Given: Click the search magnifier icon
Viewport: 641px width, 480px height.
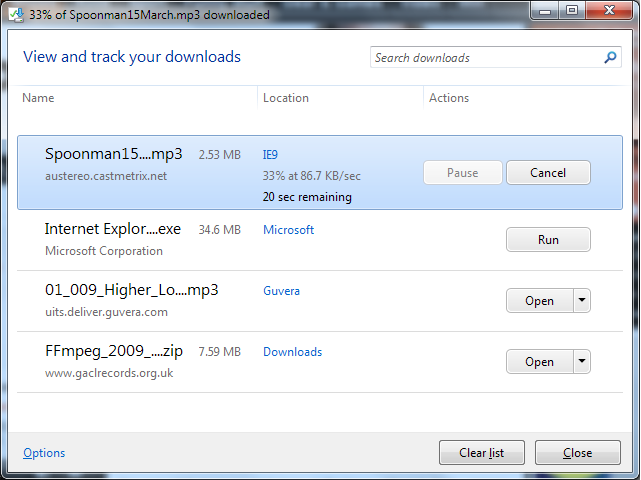Looking at the screenshot, I should coord(610,57).
